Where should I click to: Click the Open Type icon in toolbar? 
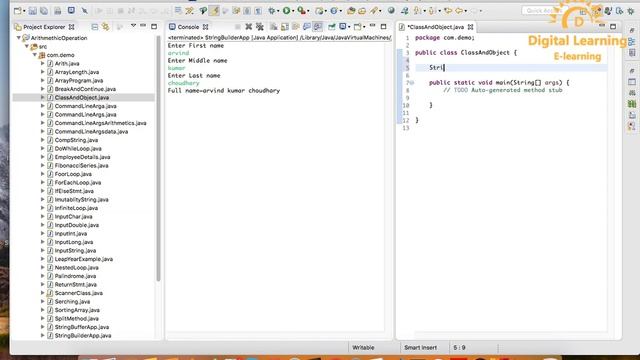[351, 11]
